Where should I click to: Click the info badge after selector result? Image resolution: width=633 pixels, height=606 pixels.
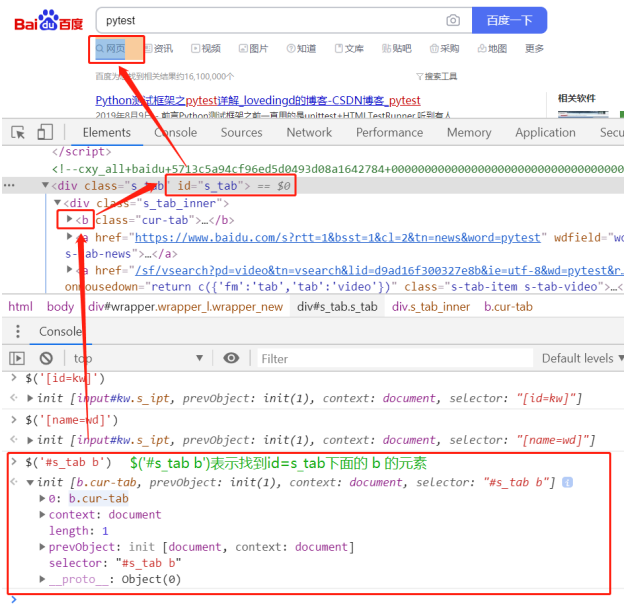click(x=567, y=482)
